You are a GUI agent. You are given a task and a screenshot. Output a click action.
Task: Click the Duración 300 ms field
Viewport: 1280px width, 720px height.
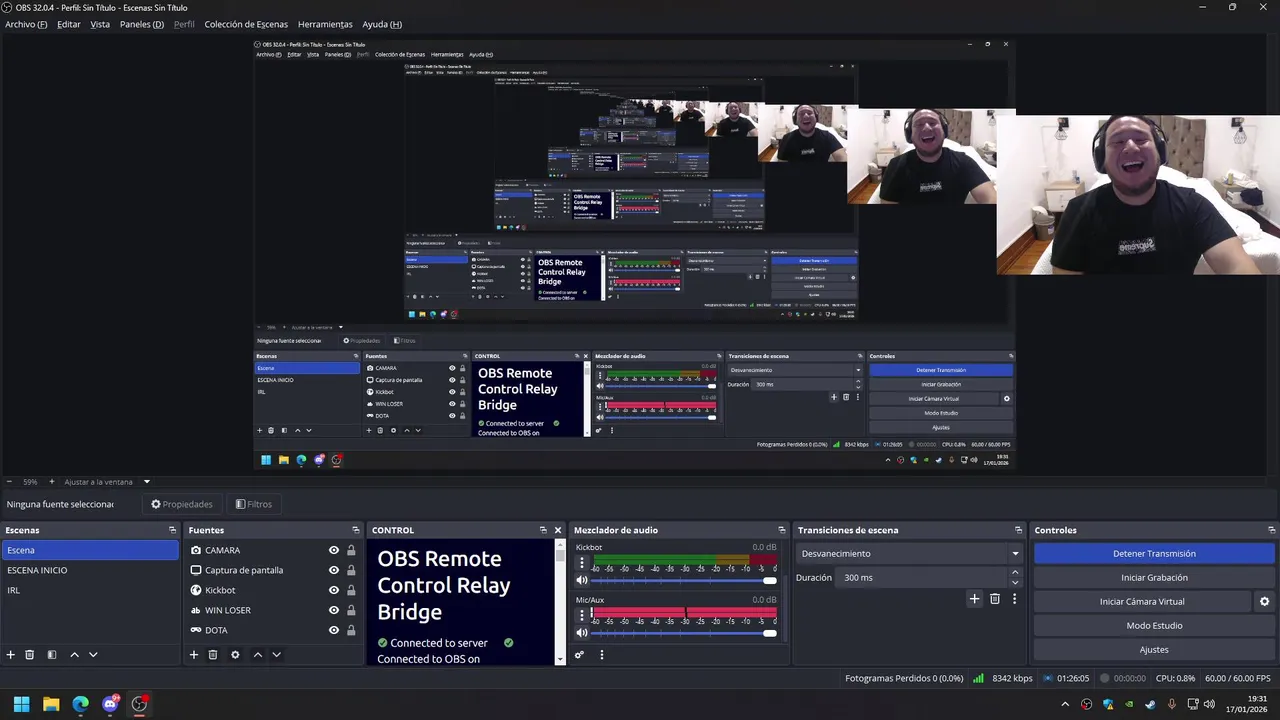(920, 577)
